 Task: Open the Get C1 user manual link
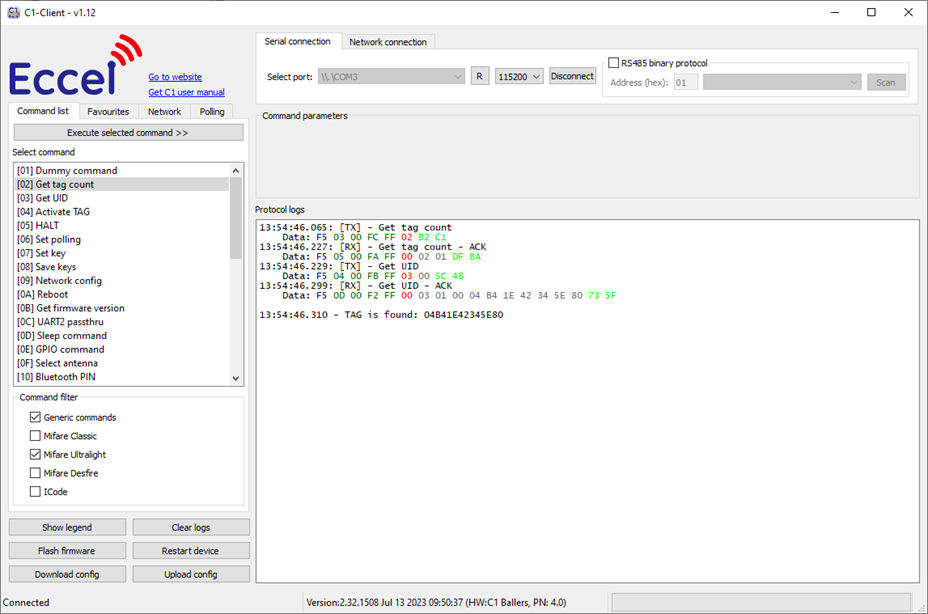pyautogui.click(x=186, y=92)
